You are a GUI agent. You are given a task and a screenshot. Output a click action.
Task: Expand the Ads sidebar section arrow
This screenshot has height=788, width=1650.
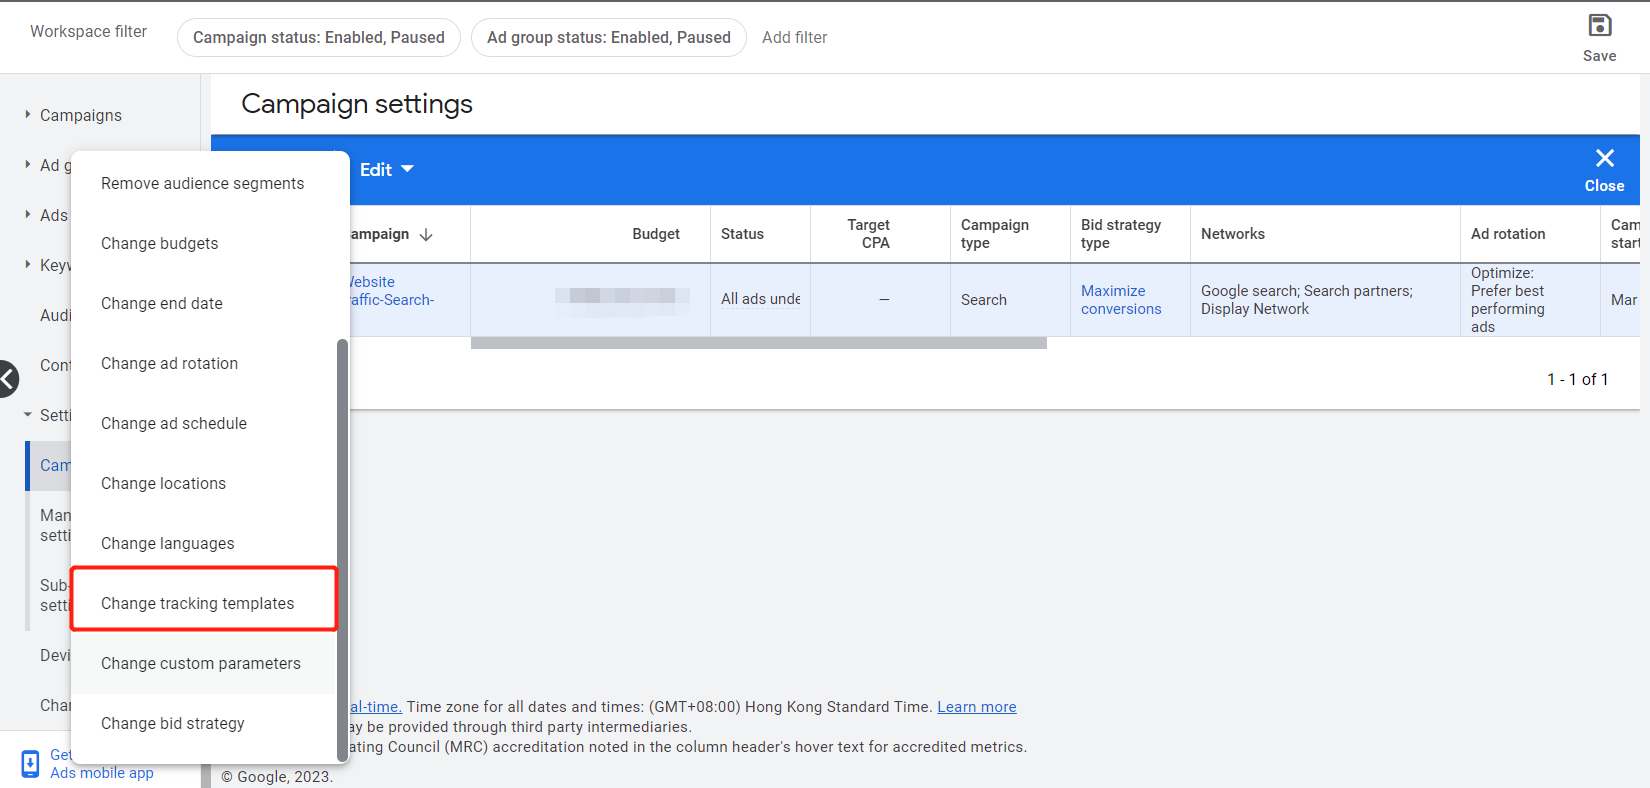coord(28,215)
